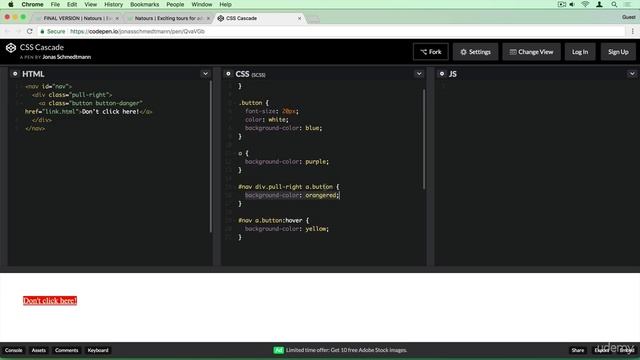Open CSS editor settings gear

point(229,74)
